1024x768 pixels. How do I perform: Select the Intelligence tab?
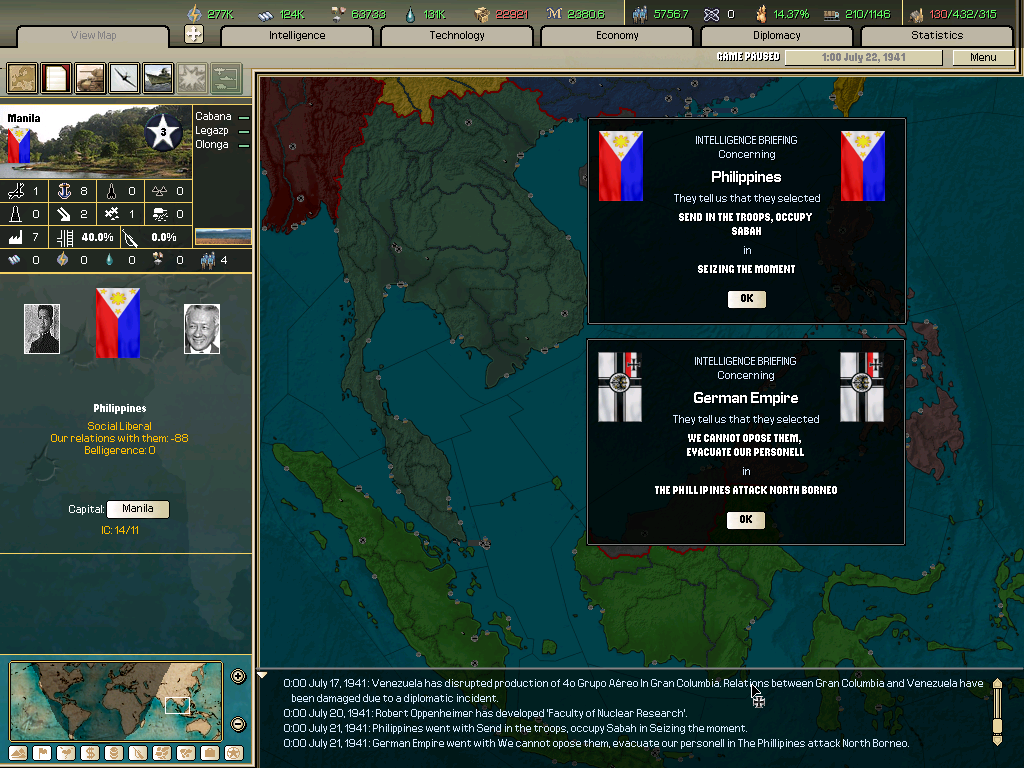tap(296, 35)
